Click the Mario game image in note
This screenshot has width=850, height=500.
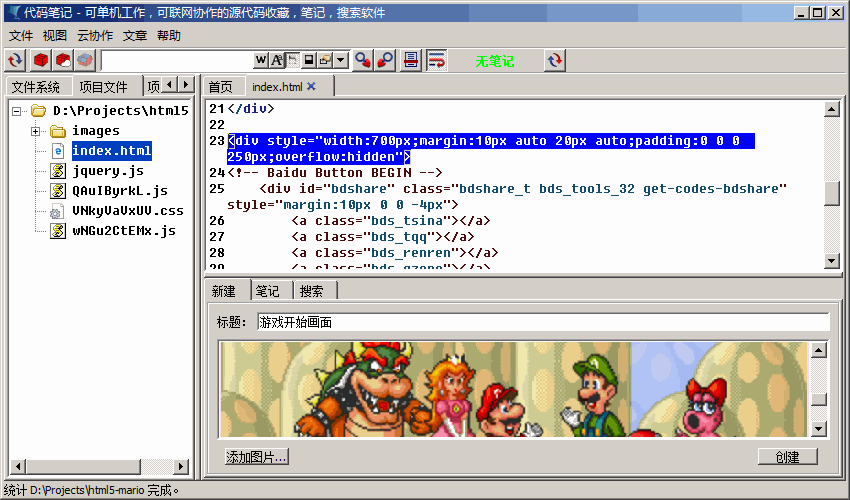(x=513, y=389)
